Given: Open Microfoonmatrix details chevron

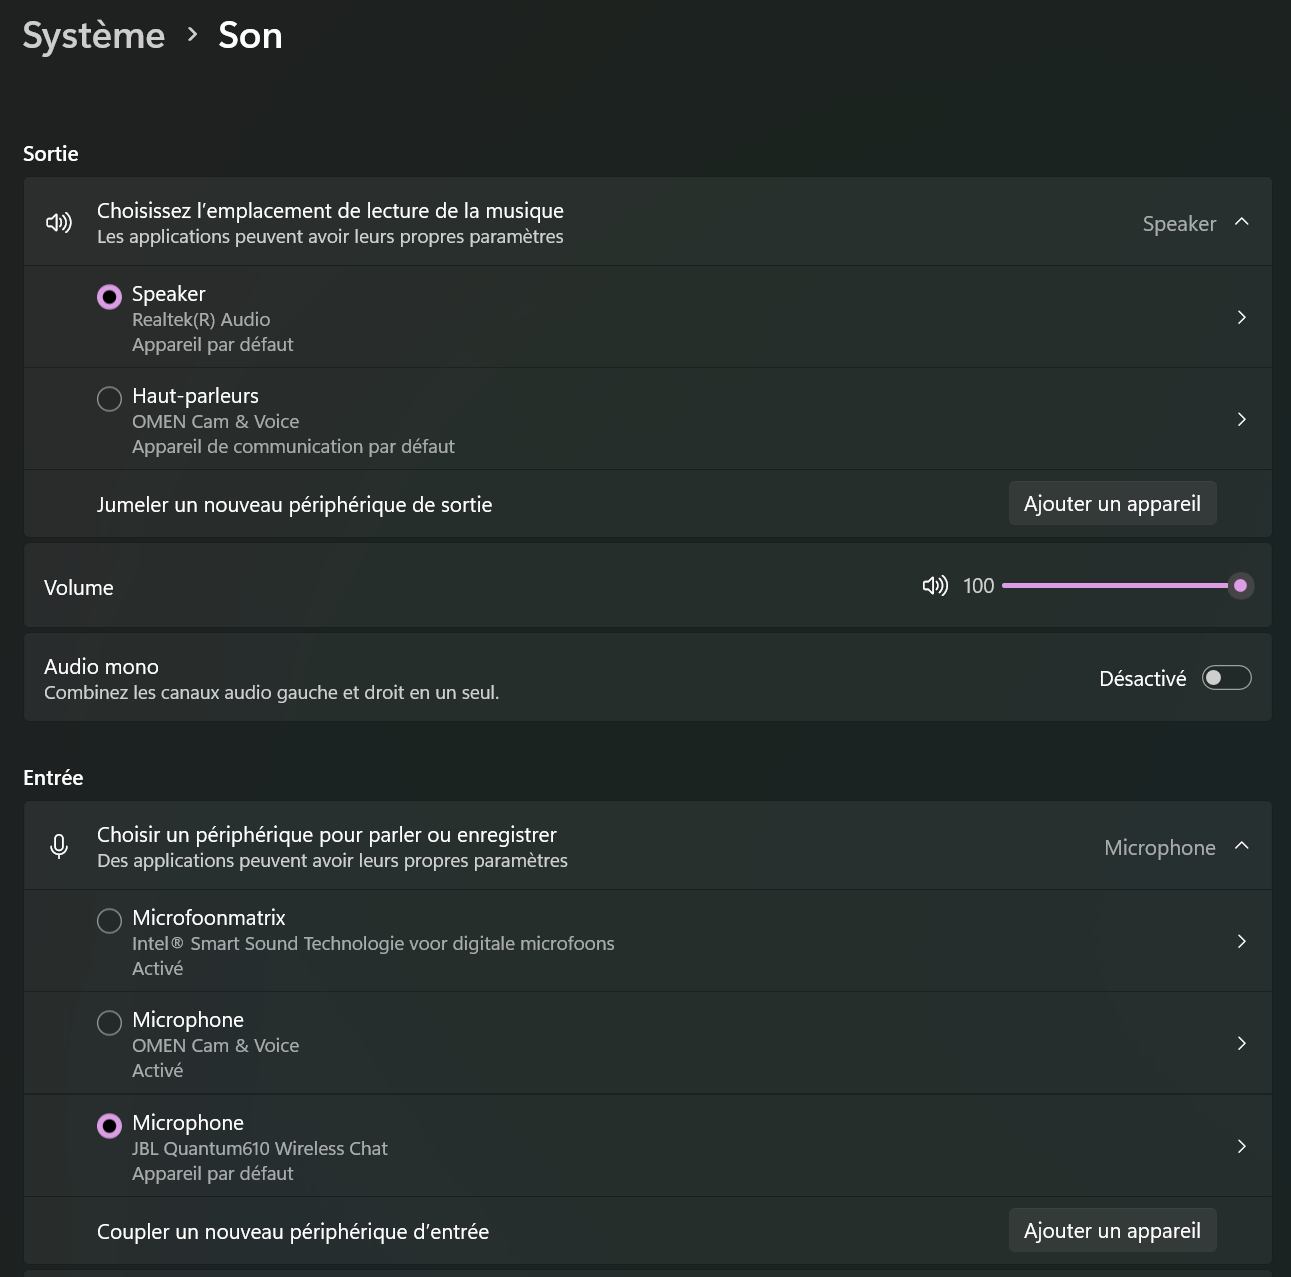Looking at the screenshot, I should pyautogui.click(x=1241, y=941).
